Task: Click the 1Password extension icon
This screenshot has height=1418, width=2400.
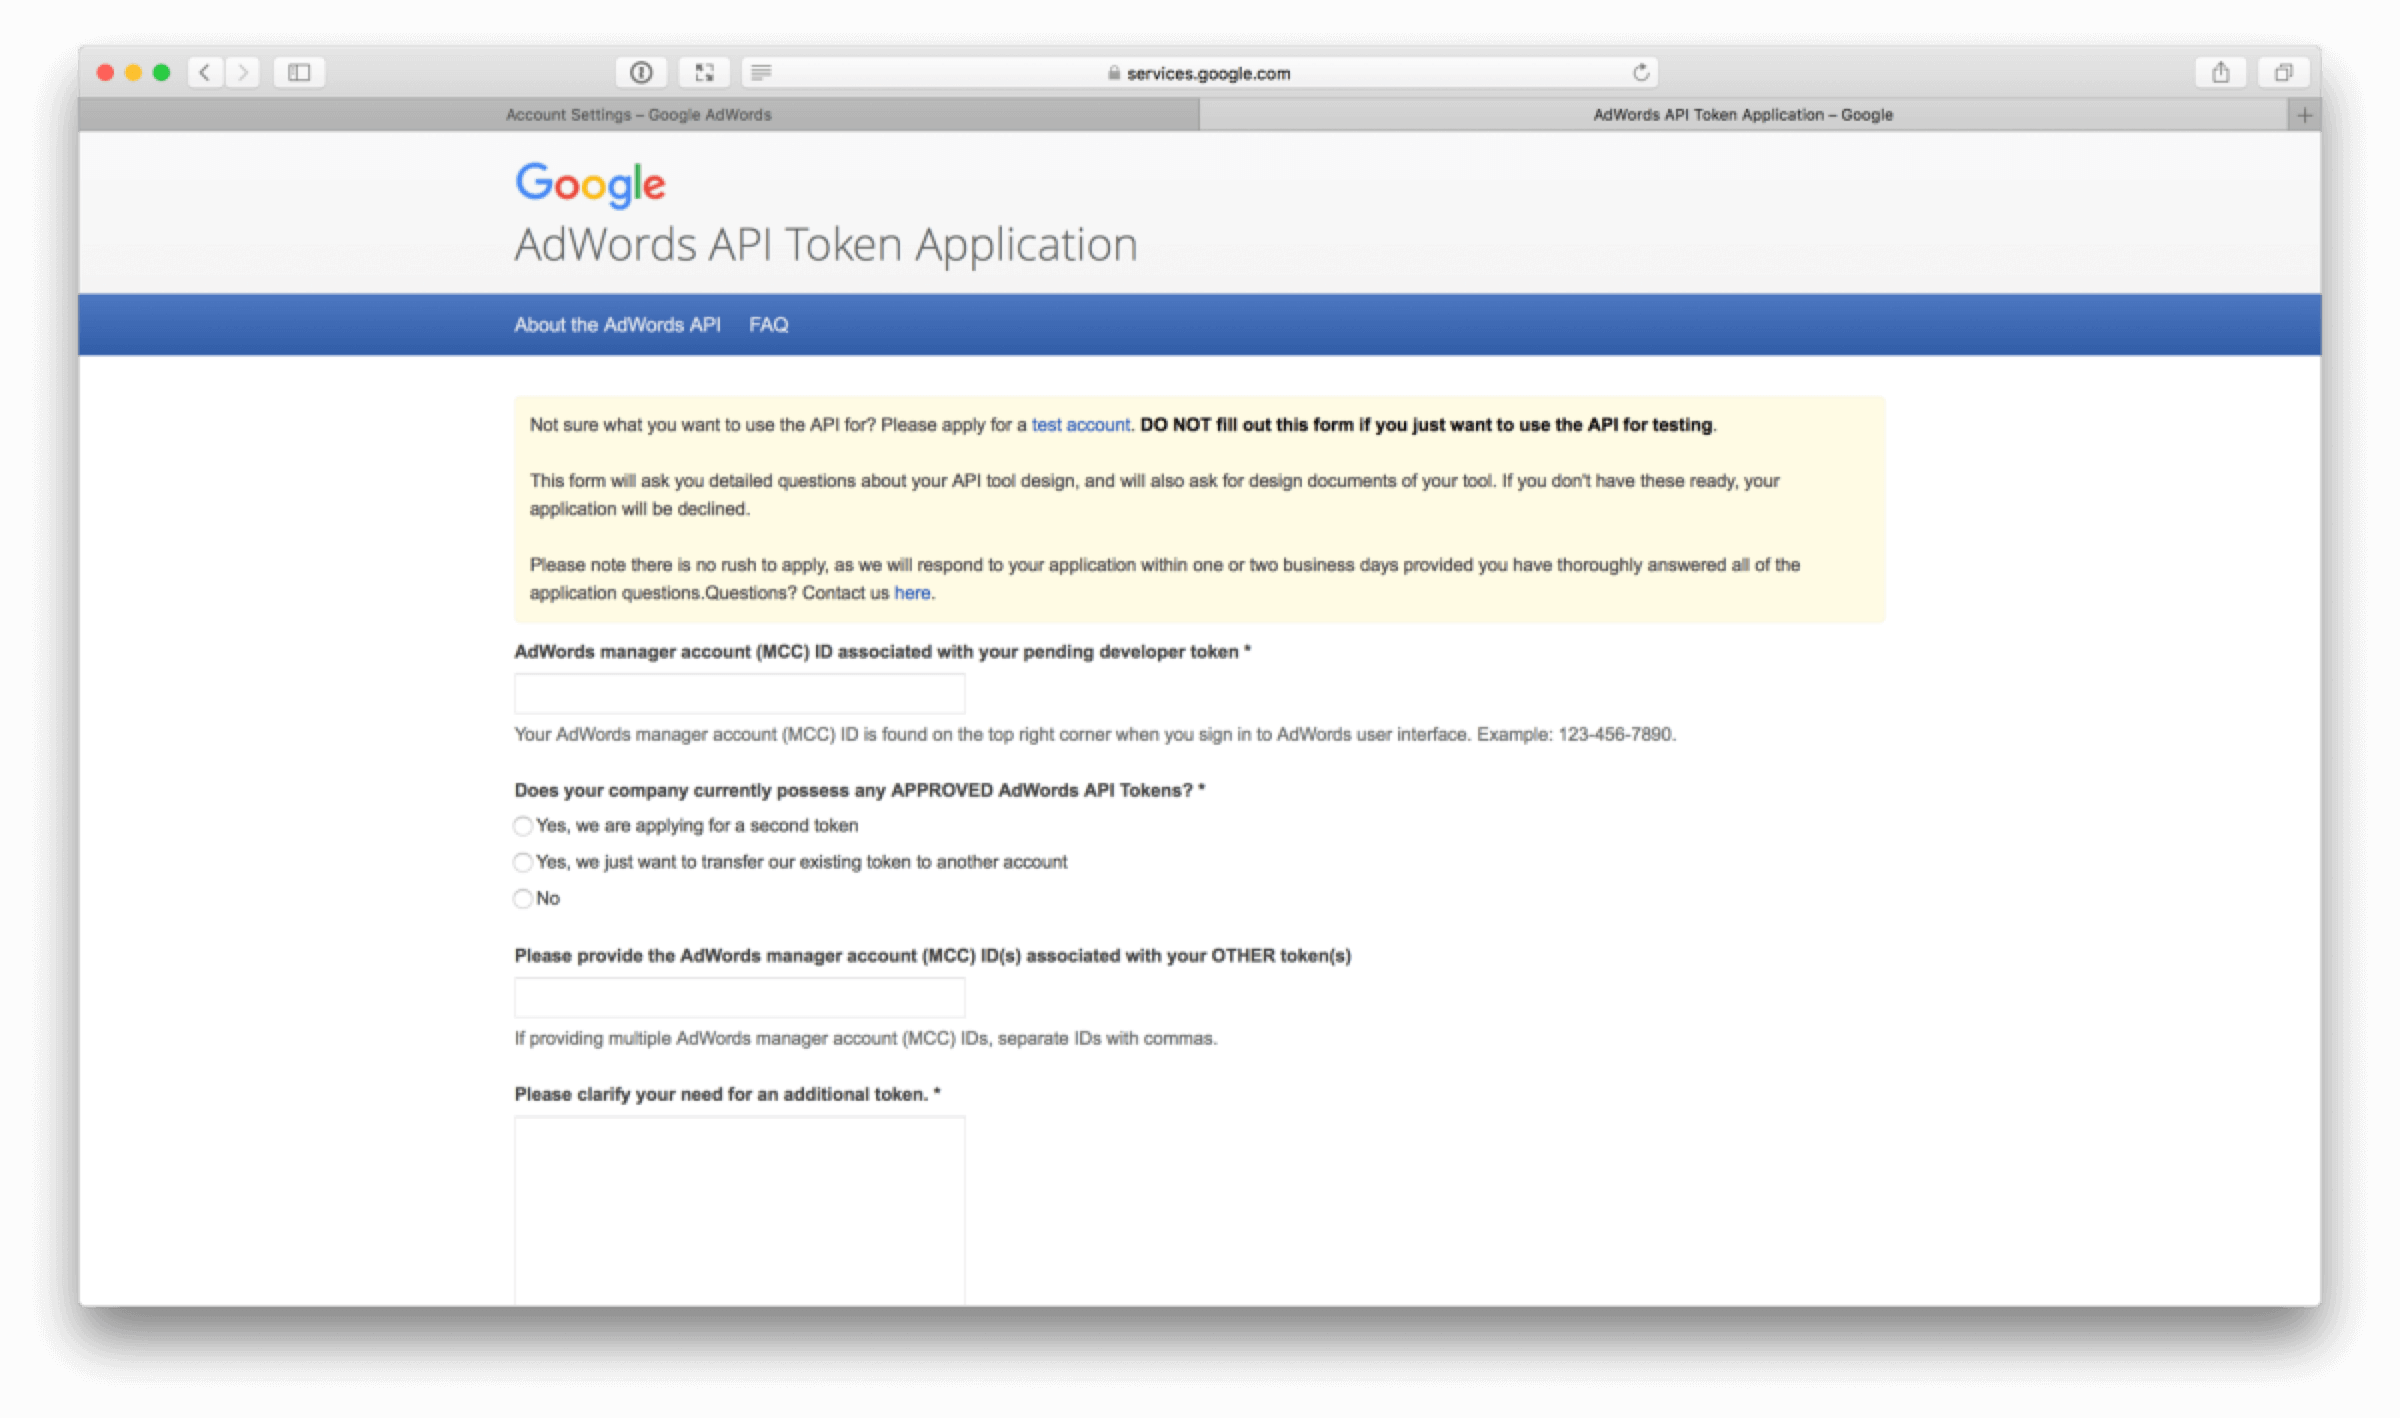Action: [641, 72]
